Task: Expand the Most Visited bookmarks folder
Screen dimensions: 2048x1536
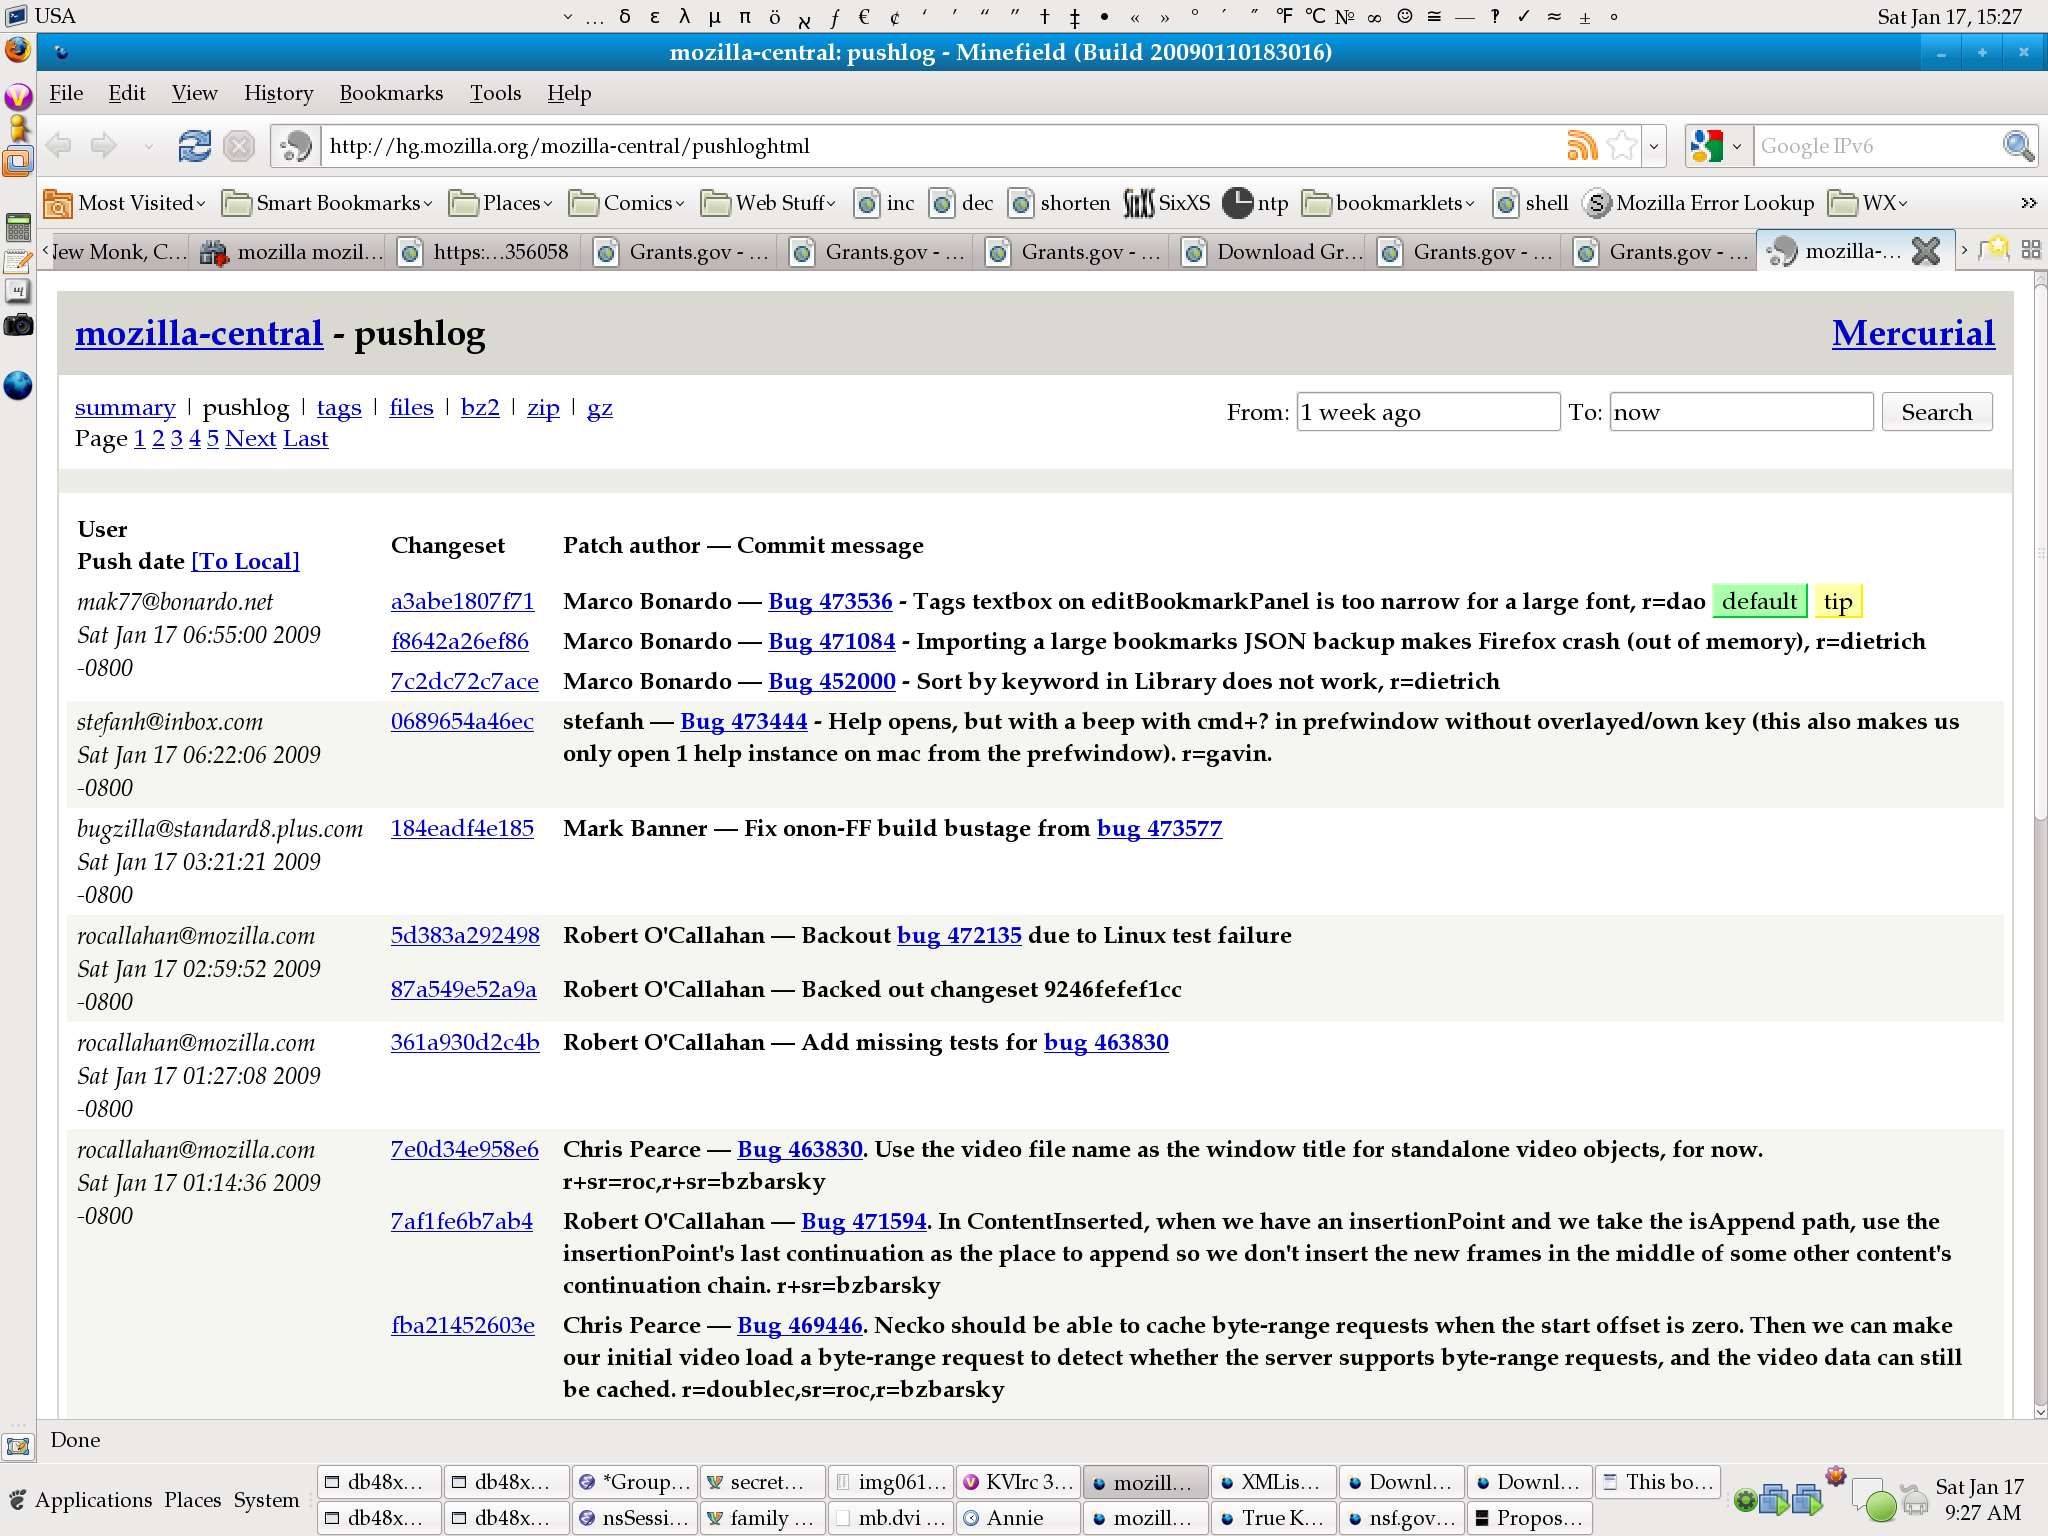Action: pos(125,203)
